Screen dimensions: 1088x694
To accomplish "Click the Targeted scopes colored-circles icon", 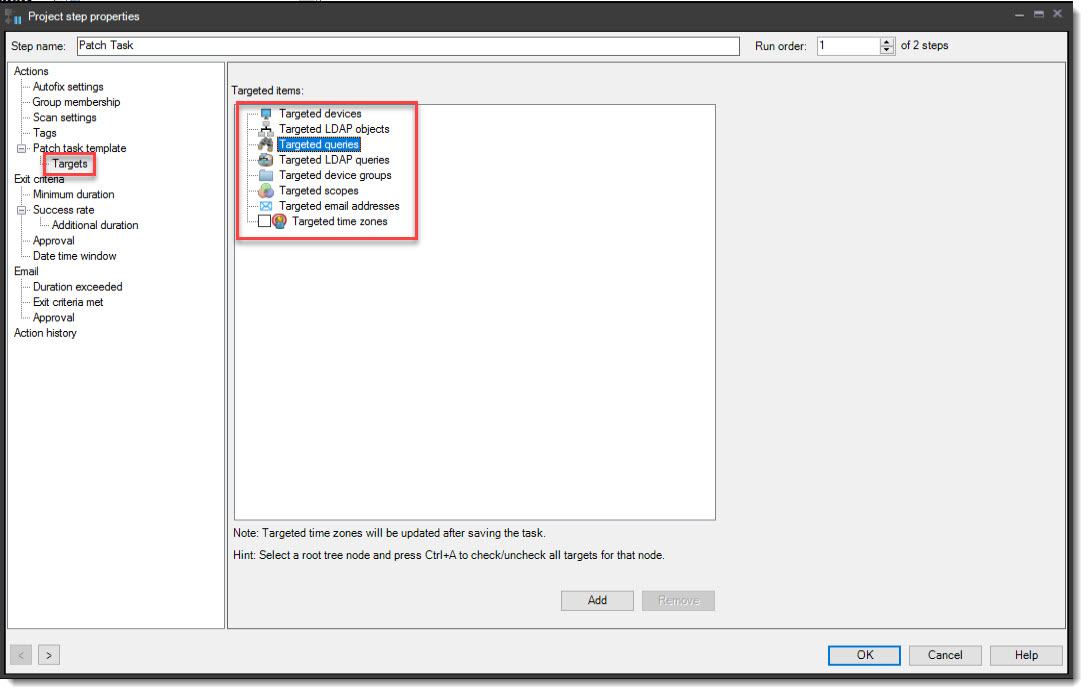I will pyautogui.click(x=265, y=190).
